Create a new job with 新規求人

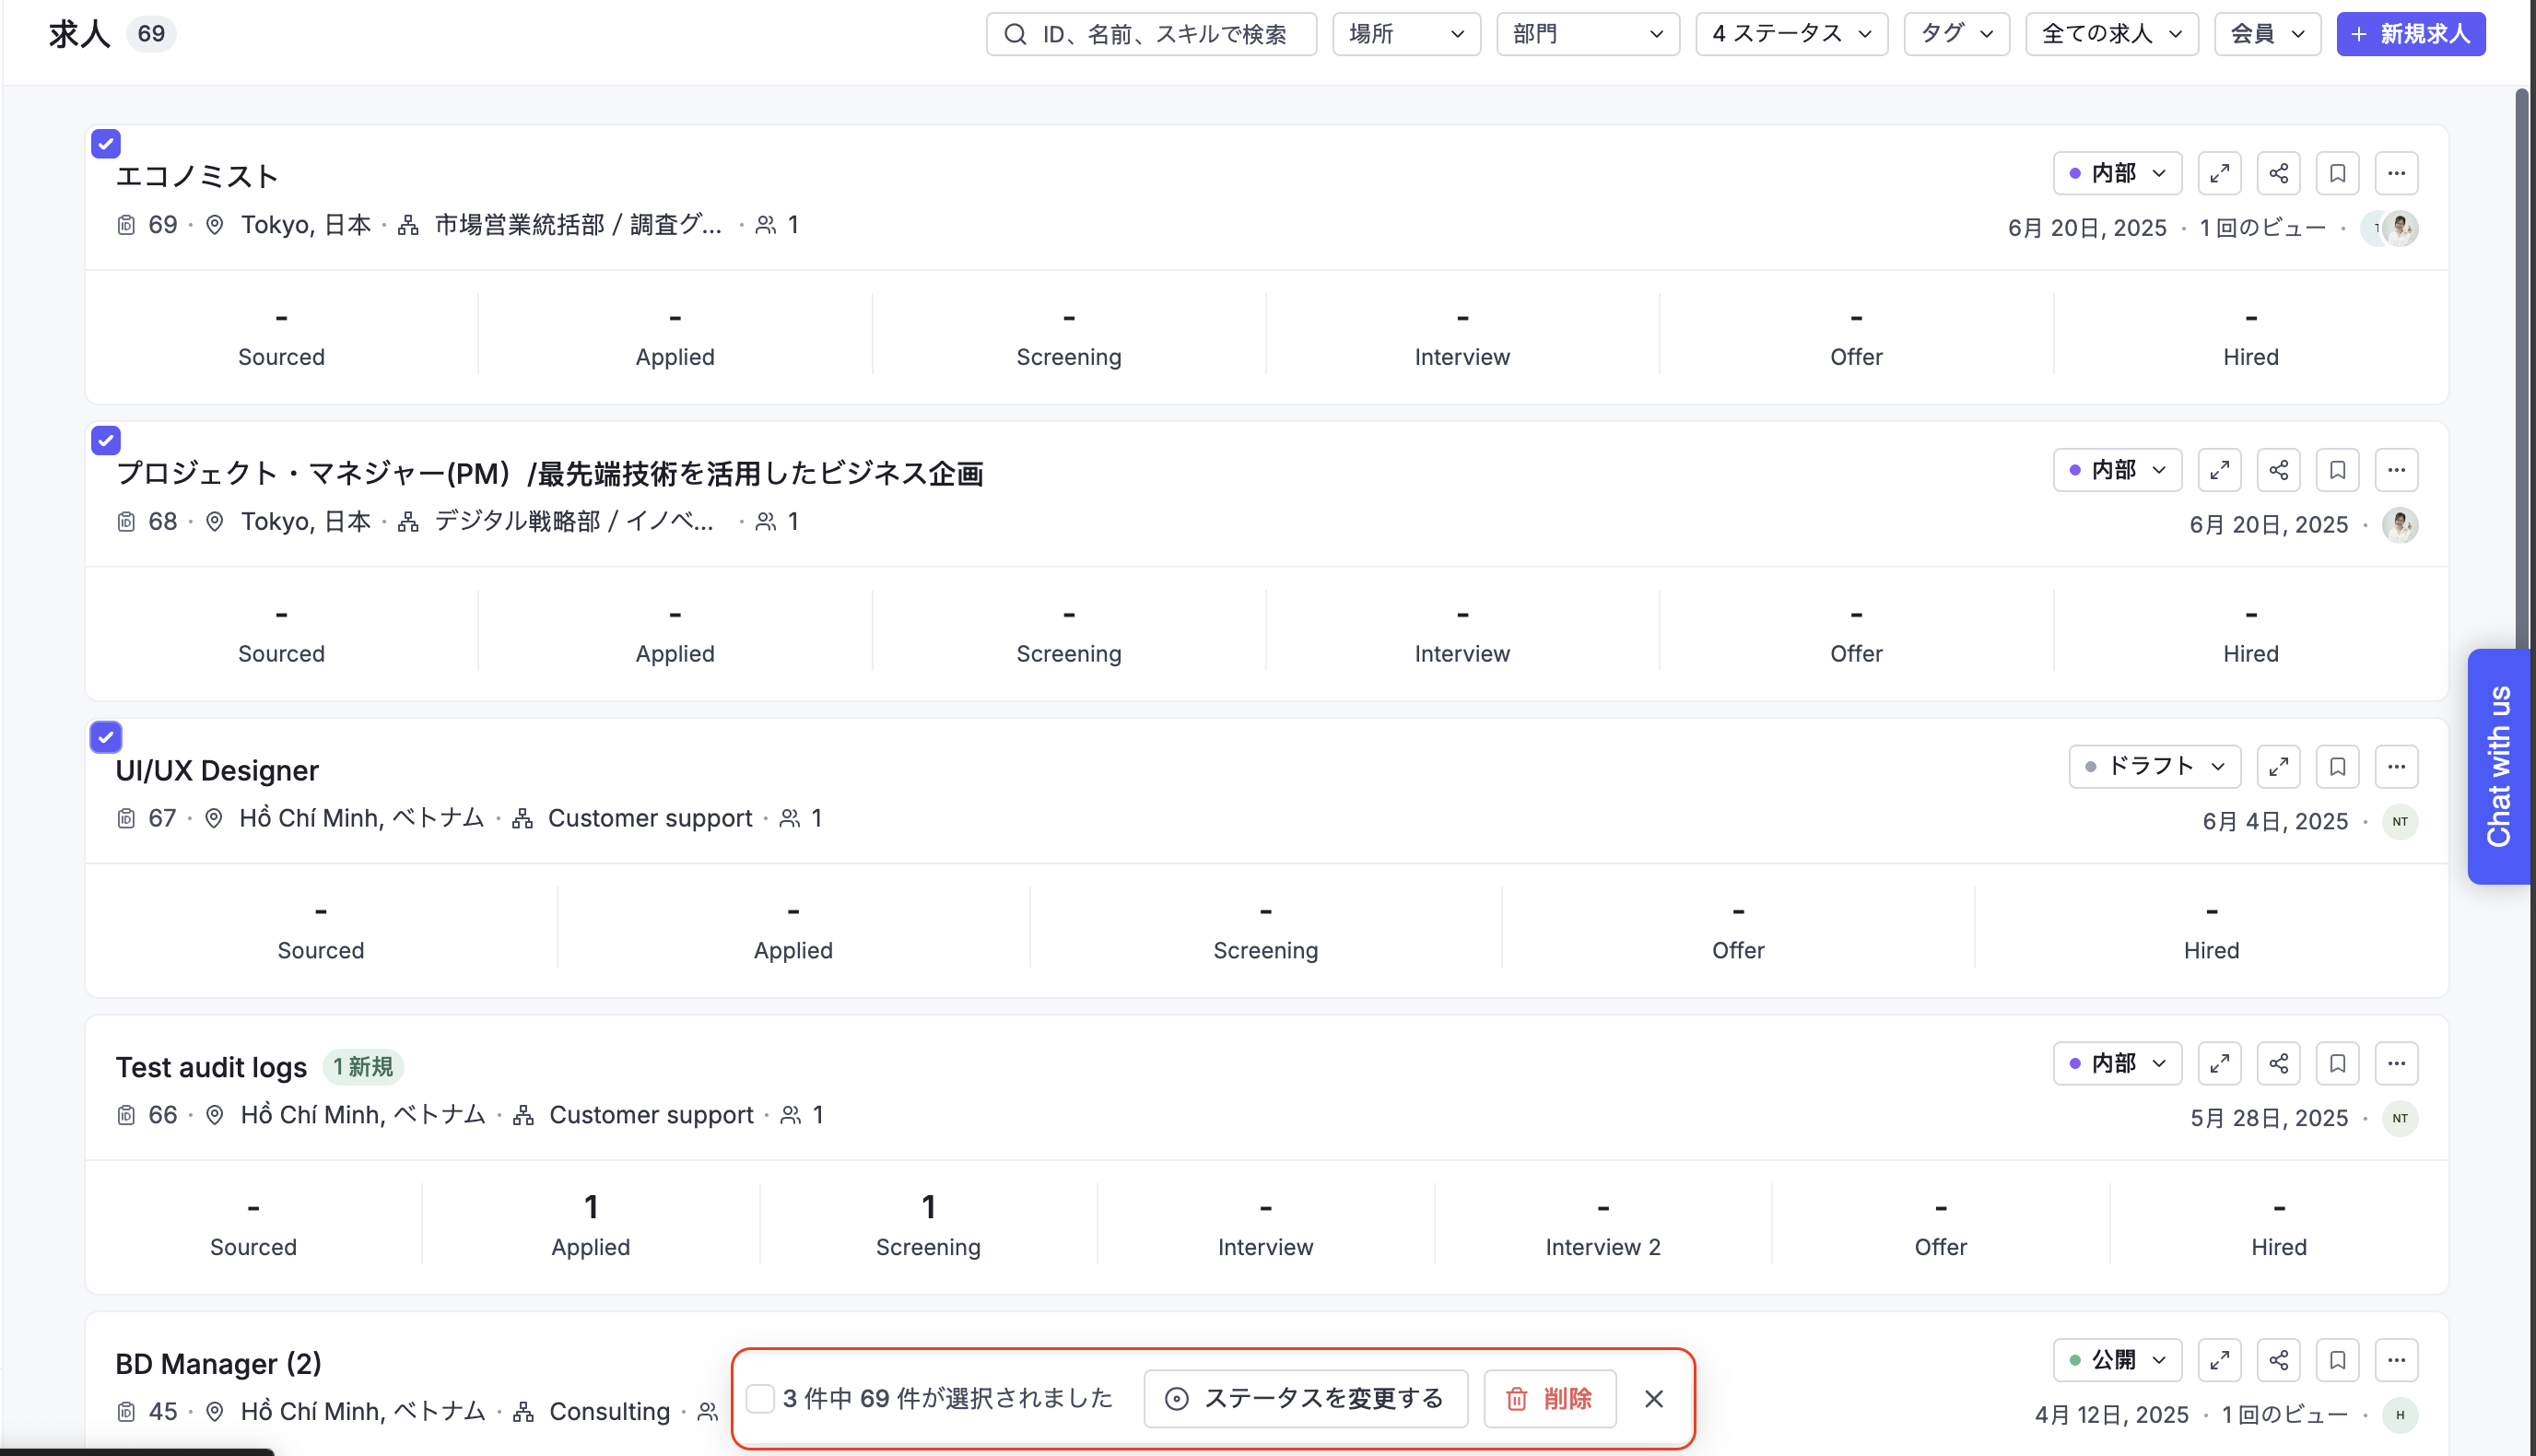pyautogui.click(x=2410, y=34)
